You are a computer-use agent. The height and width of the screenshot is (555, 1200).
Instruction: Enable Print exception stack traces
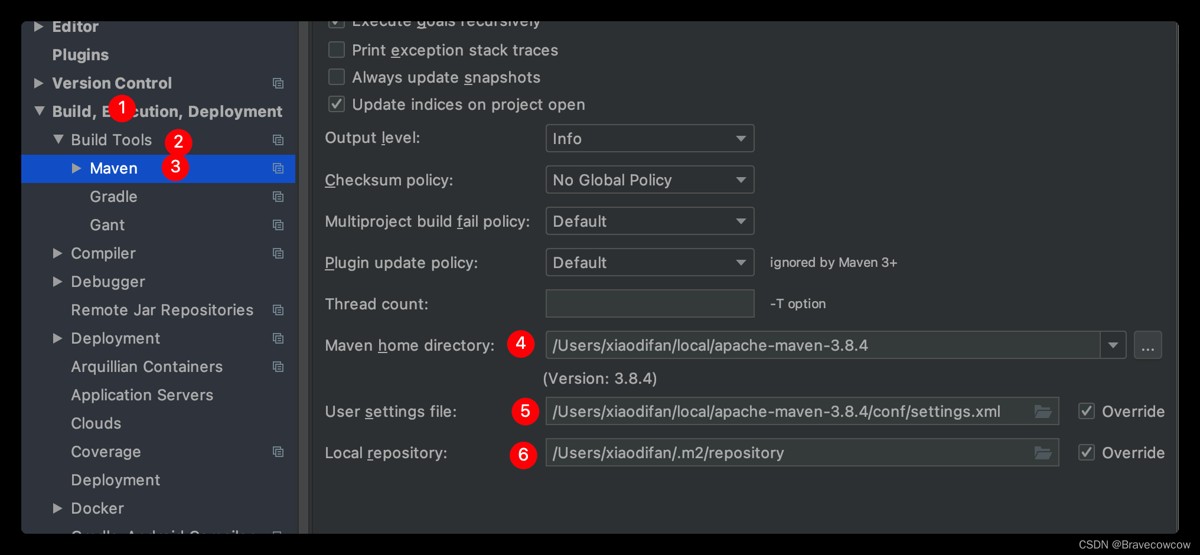point(337,50)
